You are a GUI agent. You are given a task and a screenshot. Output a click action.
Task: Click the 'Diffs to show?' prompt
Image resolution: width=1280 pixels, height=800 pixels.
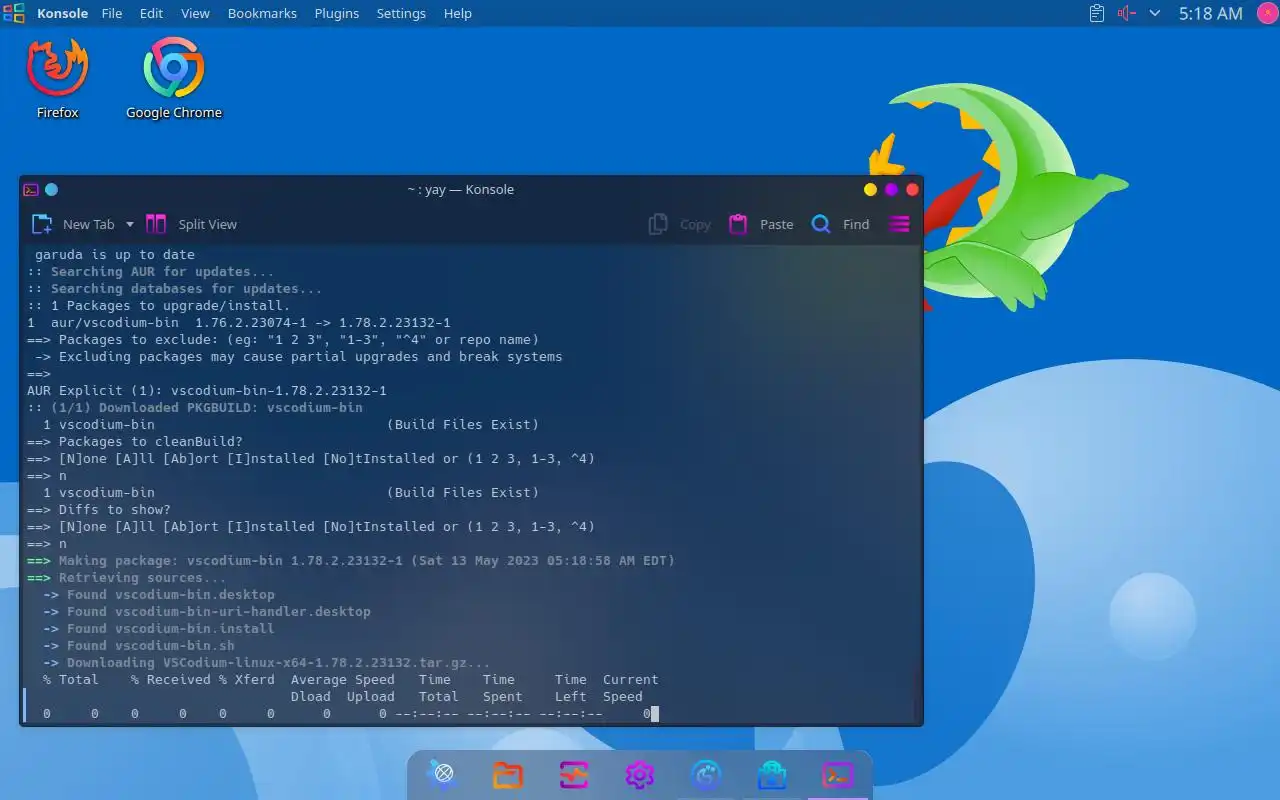point(115,510)
